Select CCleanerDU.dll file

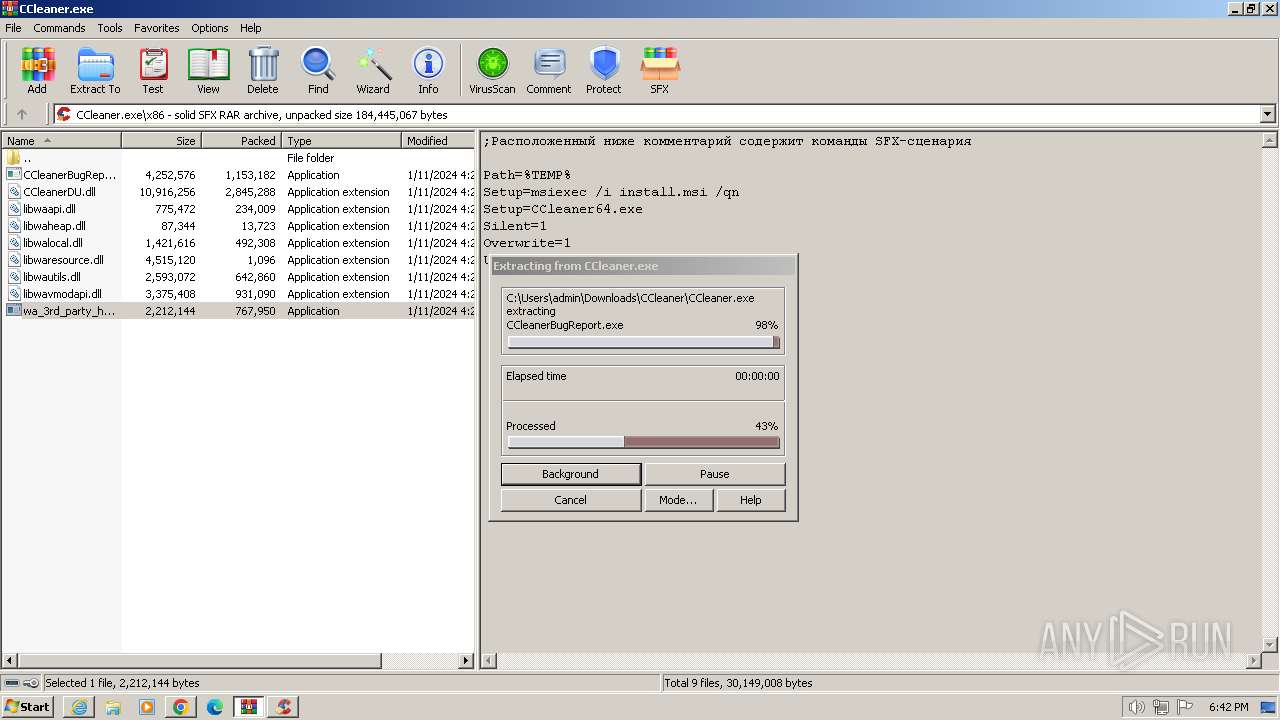point(238,192)
